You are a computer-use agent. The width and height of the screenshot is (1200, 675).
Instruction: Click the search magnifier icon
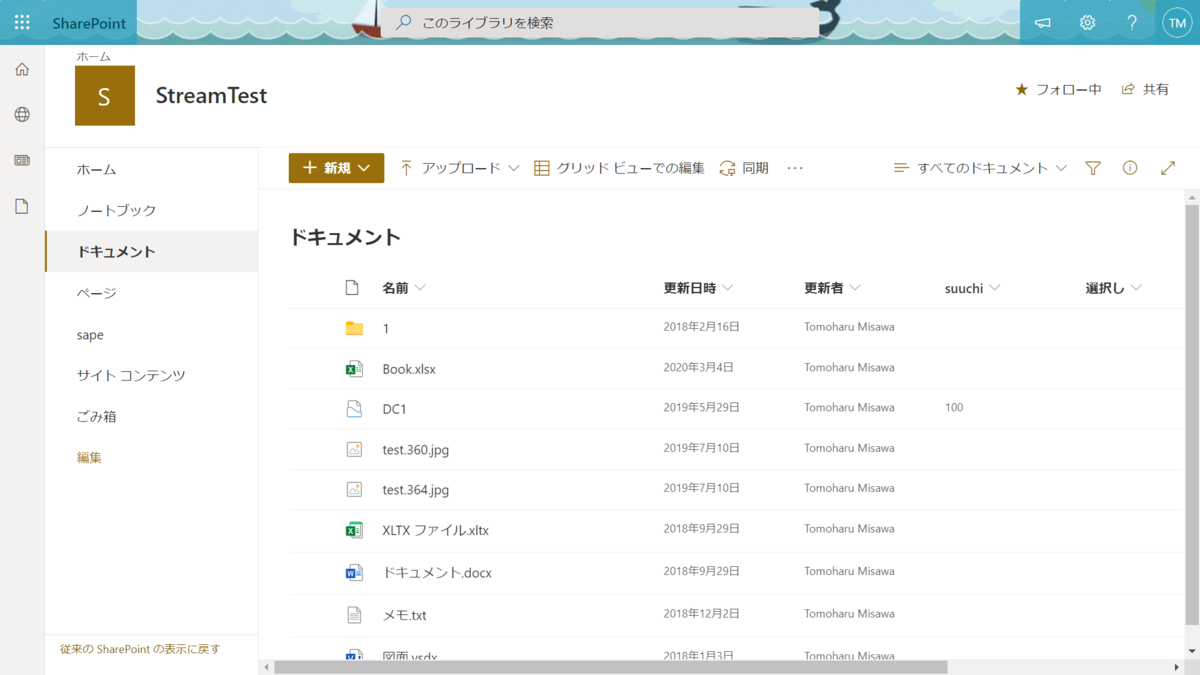(x=404, y=22)
